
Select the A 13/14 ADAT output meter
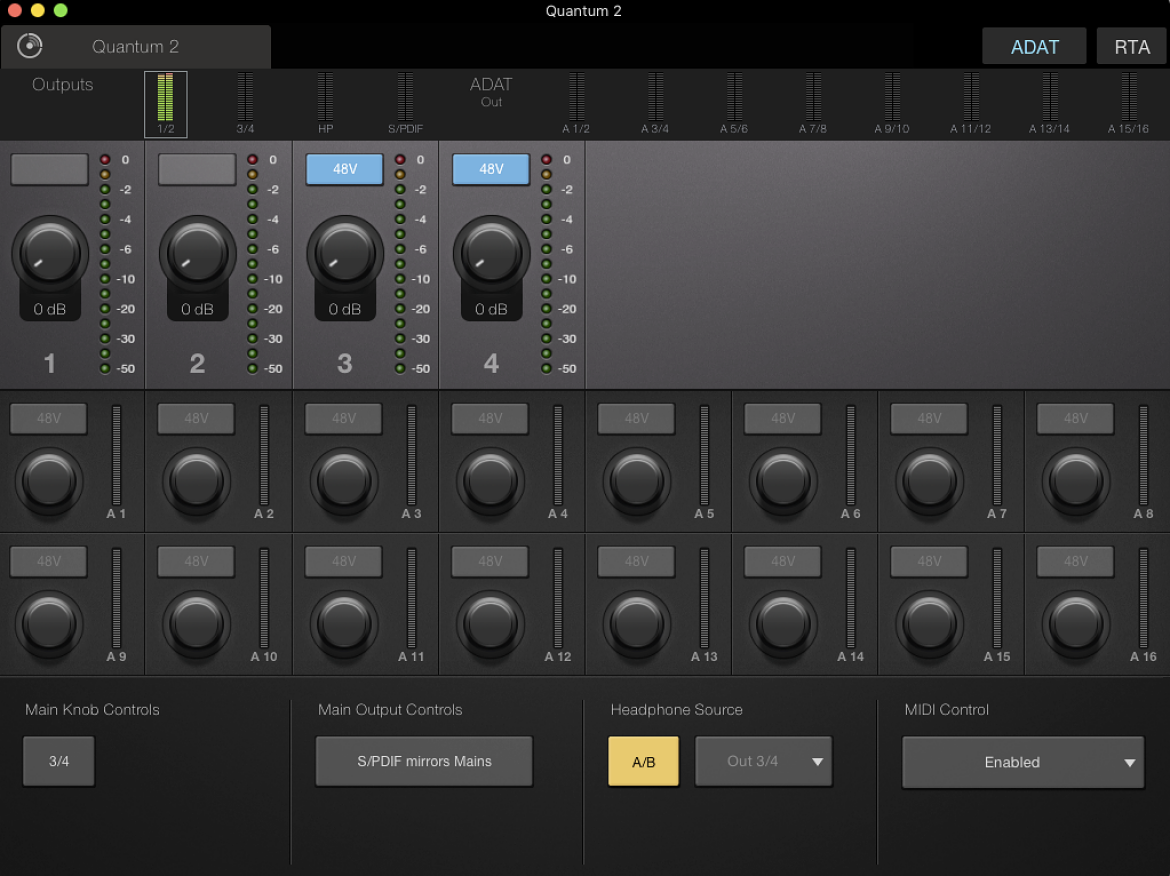tap(1050, 104)
